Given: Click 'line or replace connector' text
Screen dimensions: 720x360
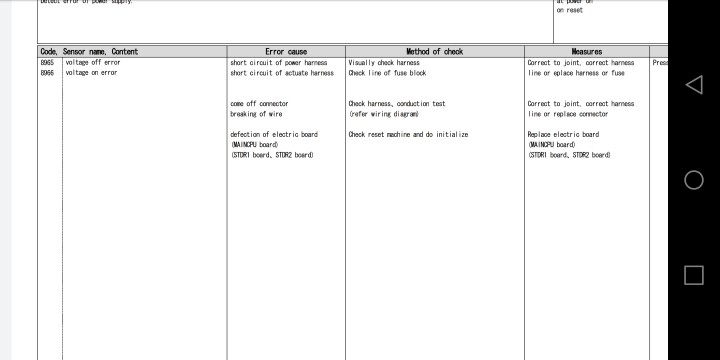Looking at the screenshot, I should (x=568, y=114).
